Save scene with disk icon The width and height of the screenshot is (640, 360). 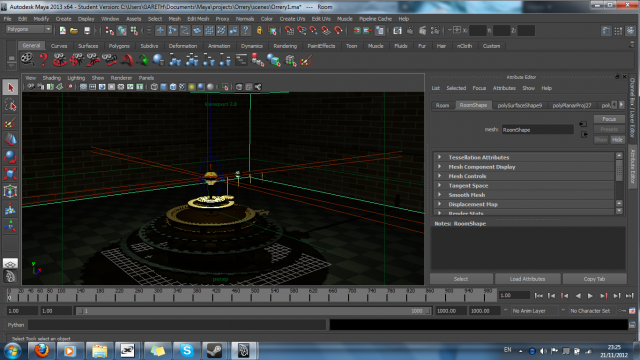87,31
